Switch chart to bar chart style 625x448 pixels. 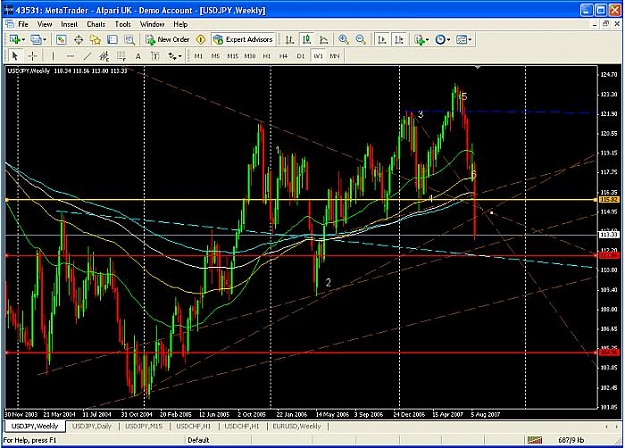pos(290,39)
